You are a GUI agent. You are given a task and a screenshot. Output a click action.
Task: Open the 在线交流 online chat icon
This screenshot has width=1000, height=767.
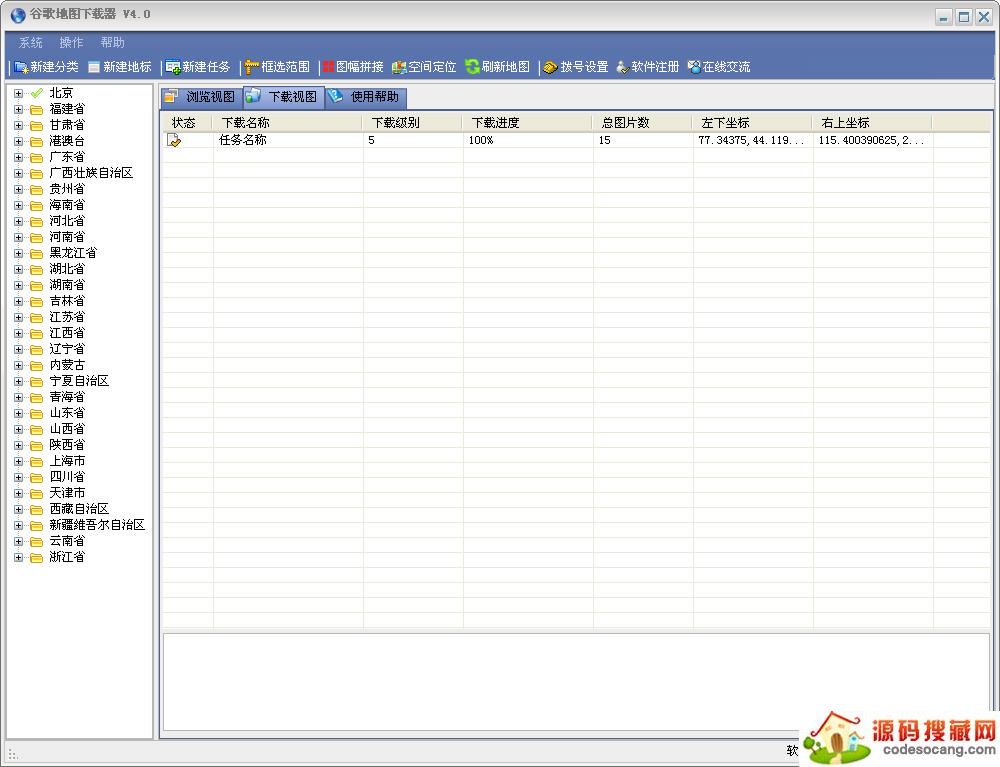(x=695, y=67)
